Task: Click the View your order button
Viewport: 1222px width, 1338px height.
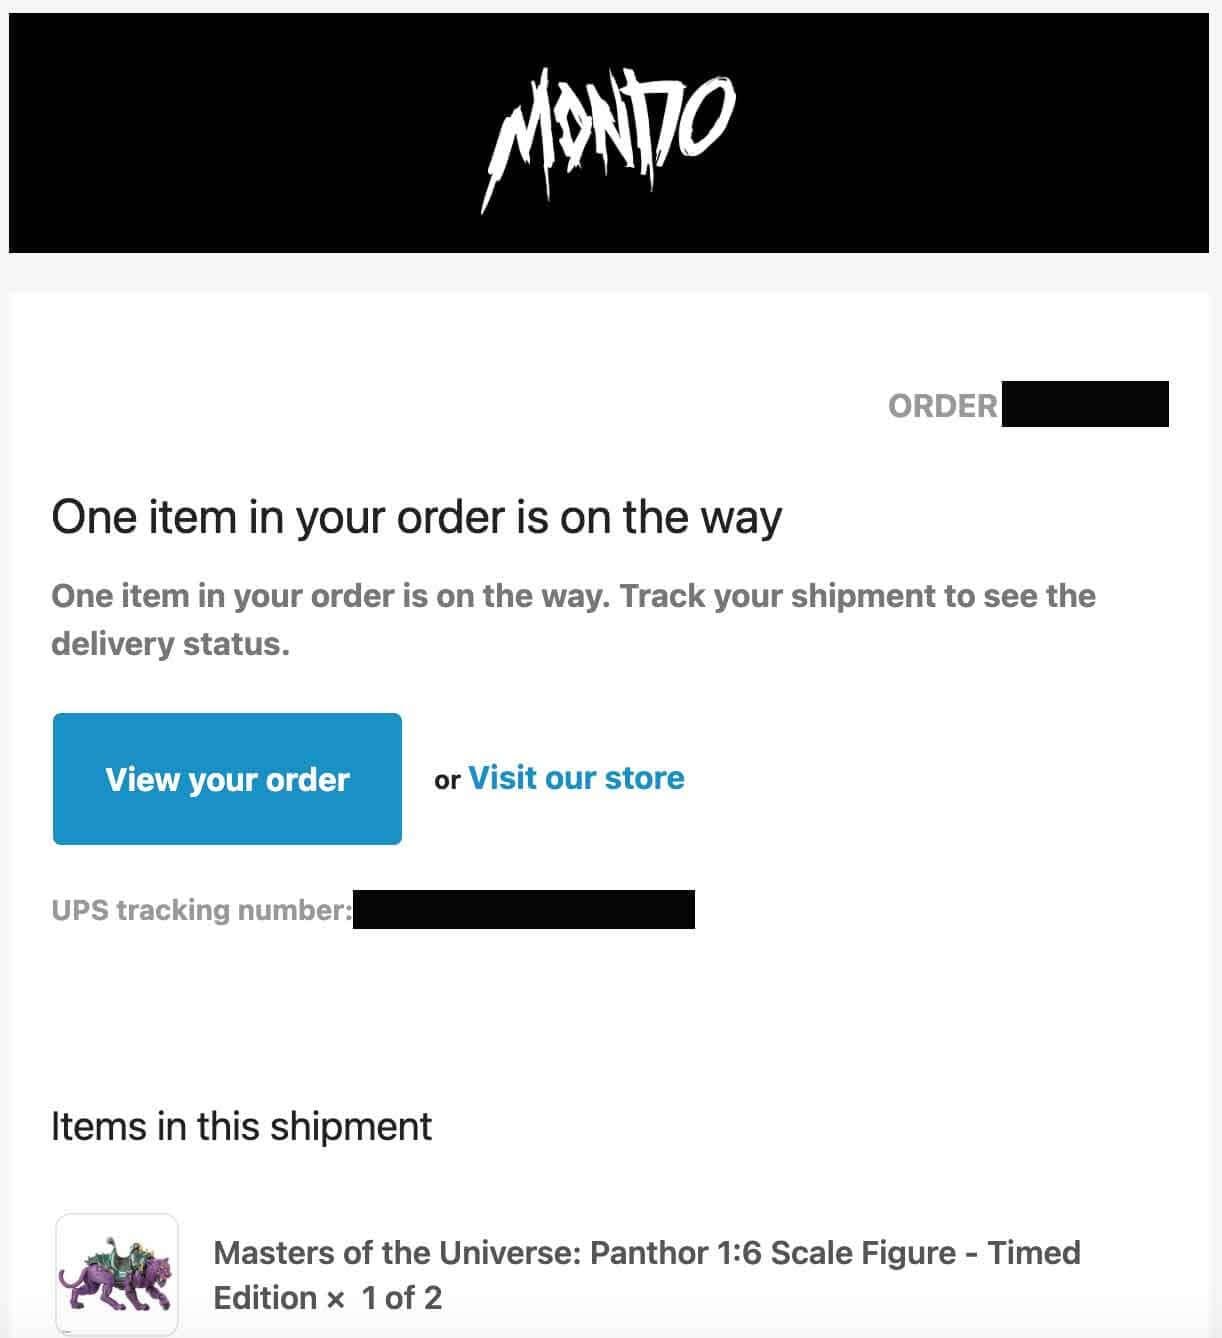Action: click(228, 779)
